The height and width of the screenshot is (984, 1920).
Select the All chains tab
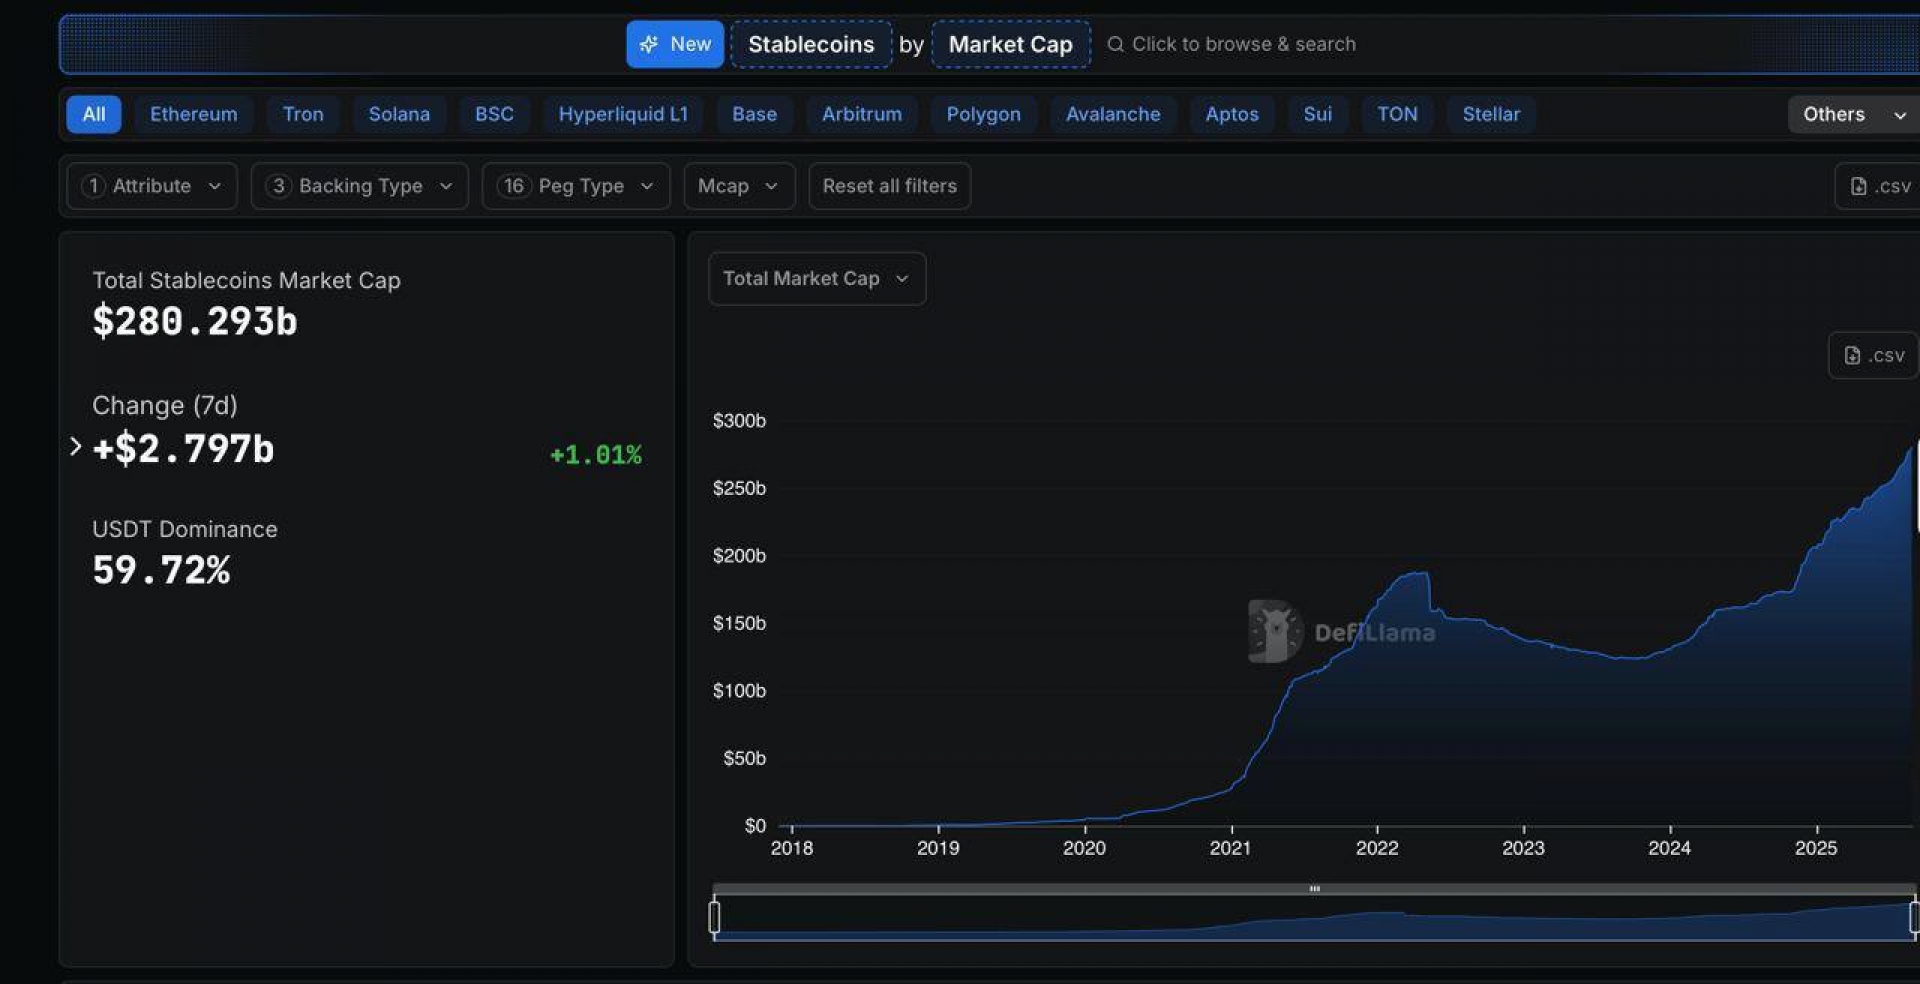point(94,114)
